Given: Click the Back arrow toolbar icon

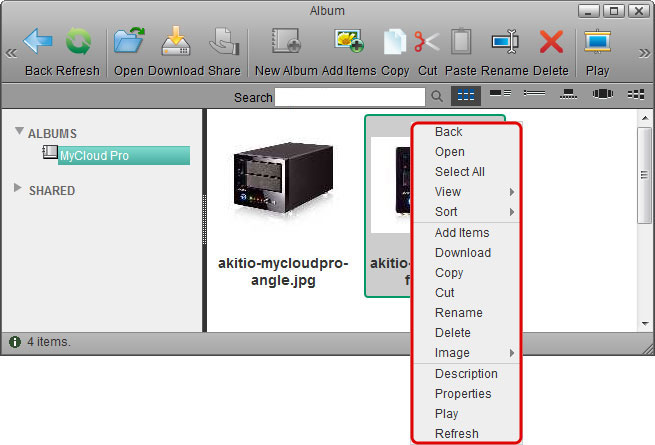Looking at the screenshot, I should click(38, 43).
